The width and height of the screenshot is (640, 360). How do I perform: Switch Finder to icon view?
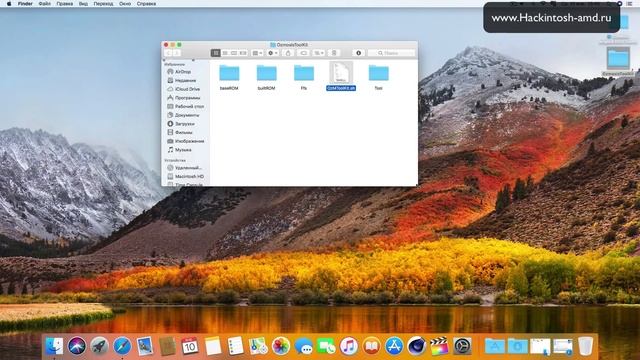(216, 53)
